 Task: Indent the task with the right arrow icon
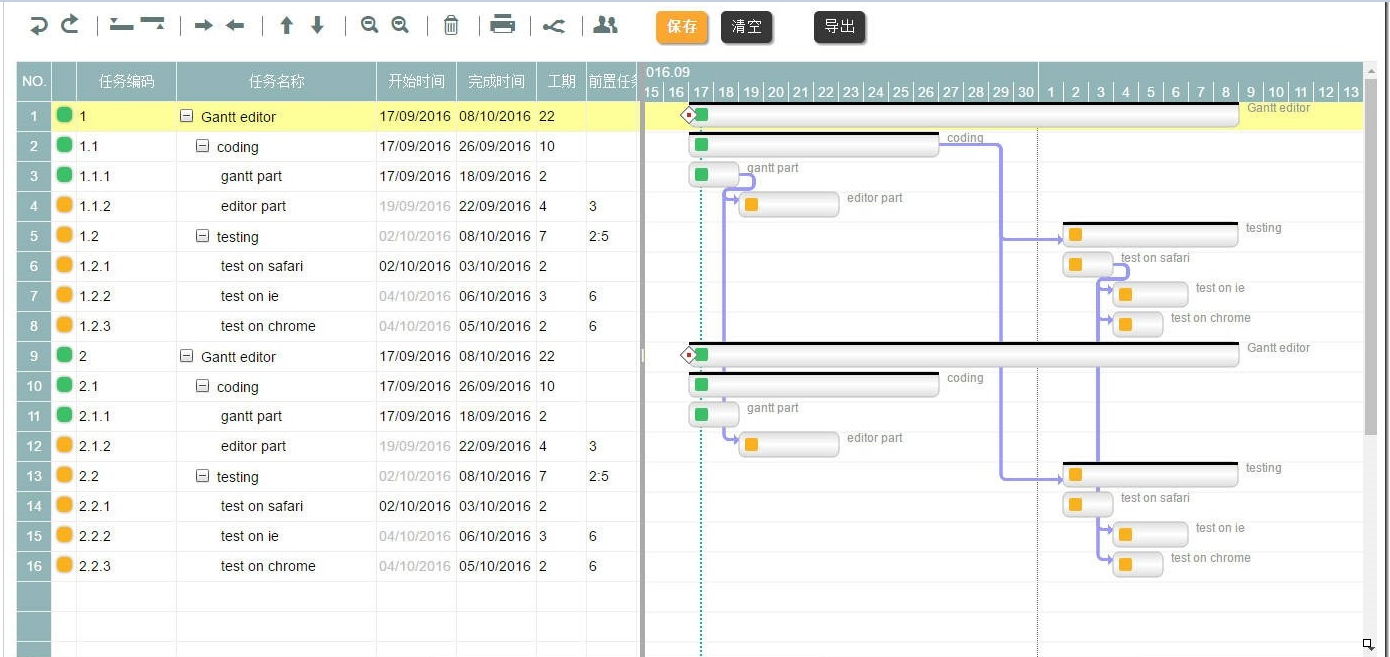pos(203,26)
